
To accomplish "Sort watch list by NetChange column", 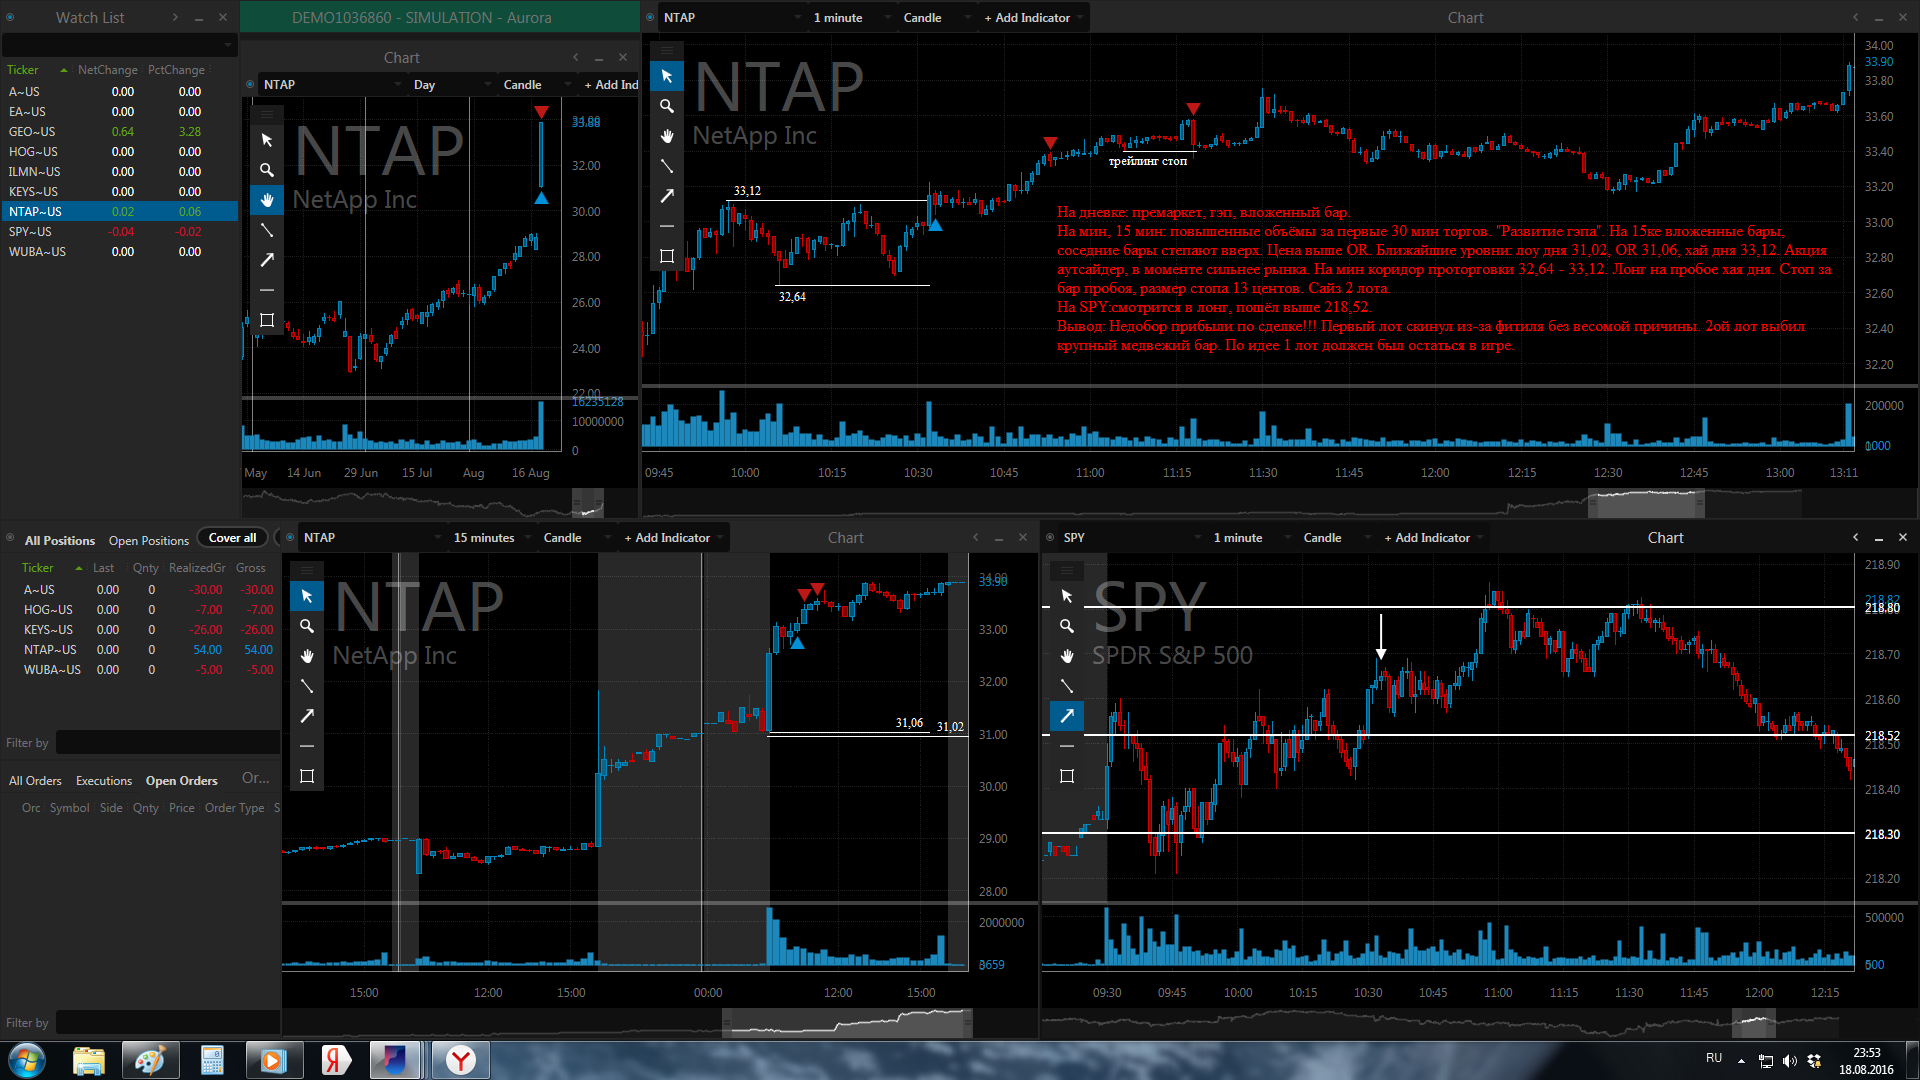I will [108, 69].
